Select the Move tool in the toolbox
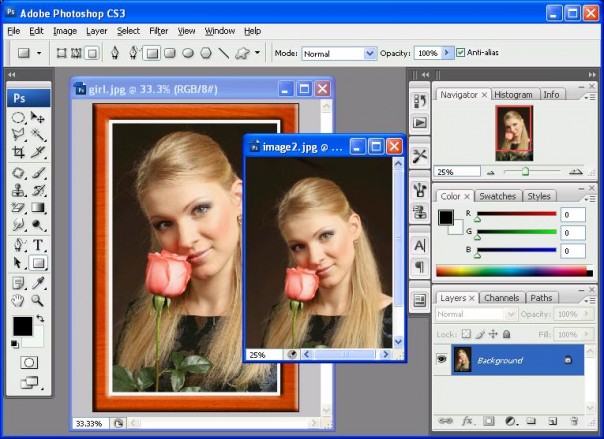Viewport: 604px width, 439px height. pos(39,117)
